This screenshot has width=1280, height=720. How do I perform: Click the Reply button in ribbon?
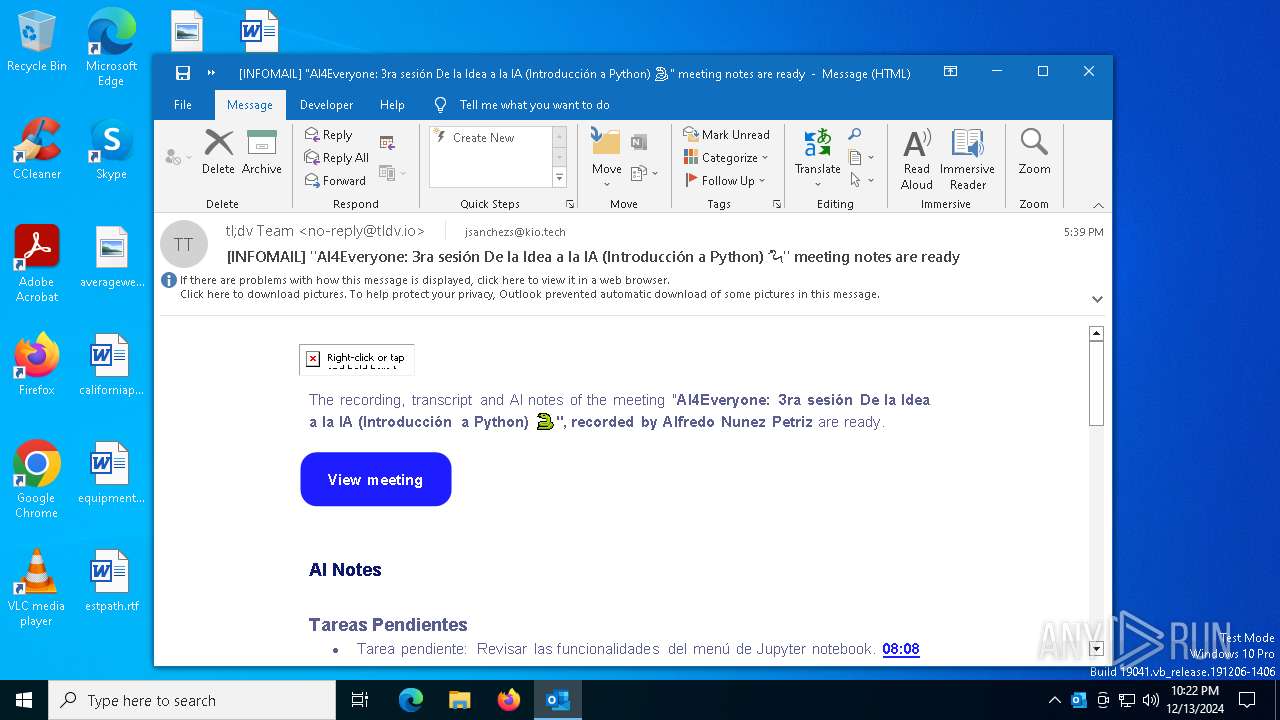point(329,135)
